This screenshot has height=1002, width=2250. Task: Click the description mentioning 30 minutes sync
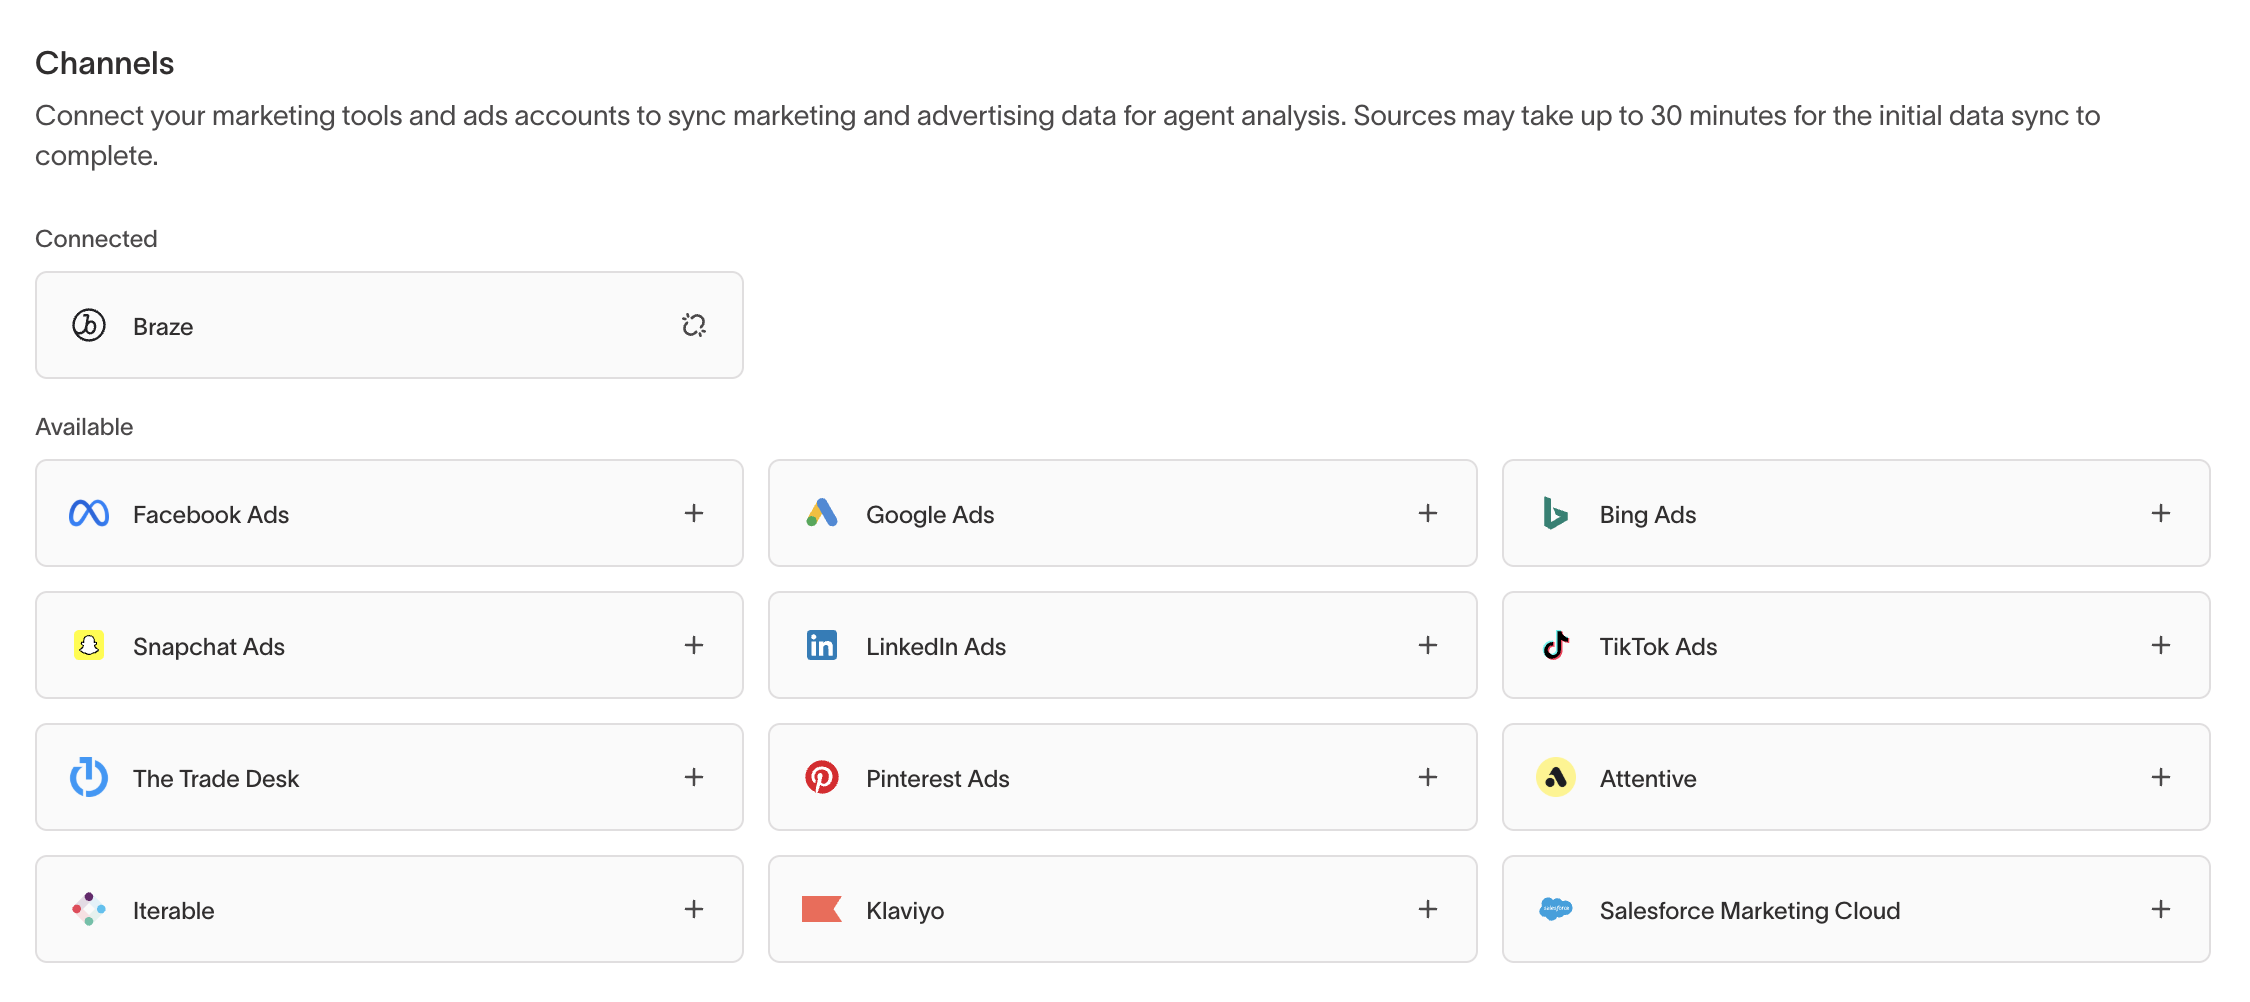(x=1068, y=135)
